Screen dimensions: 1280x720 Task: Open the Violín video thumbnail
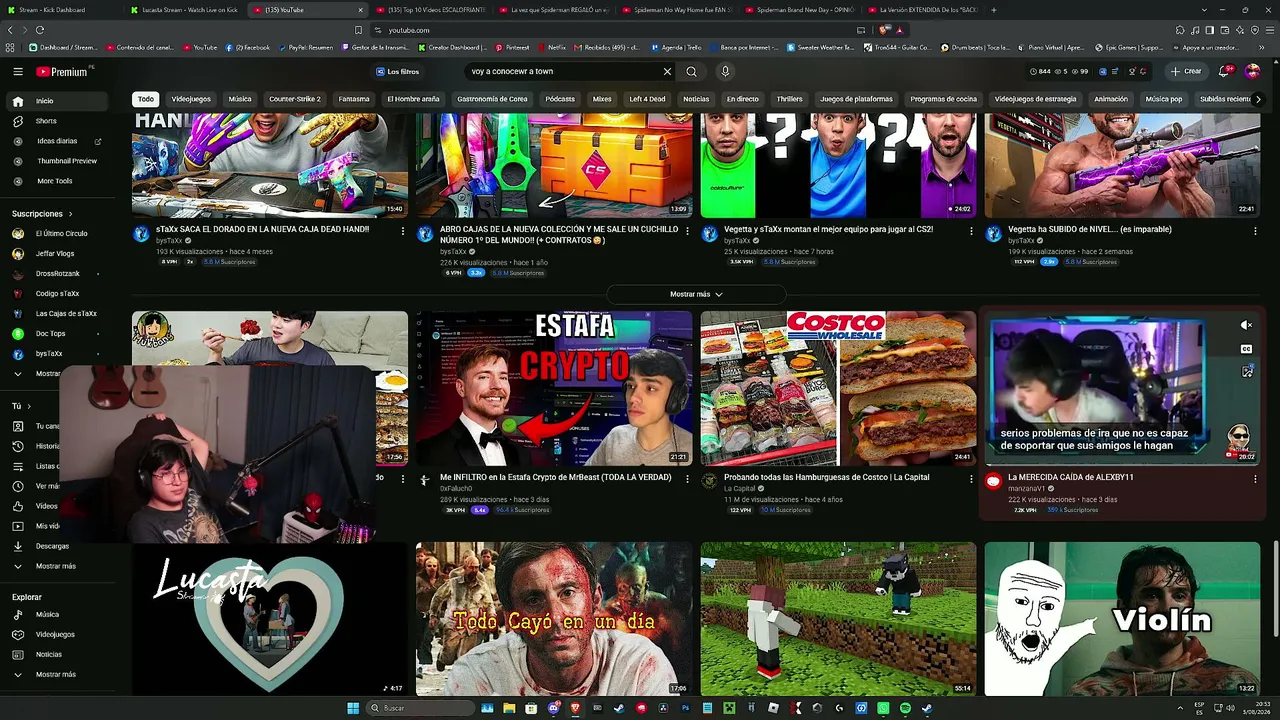[1122, 619]
